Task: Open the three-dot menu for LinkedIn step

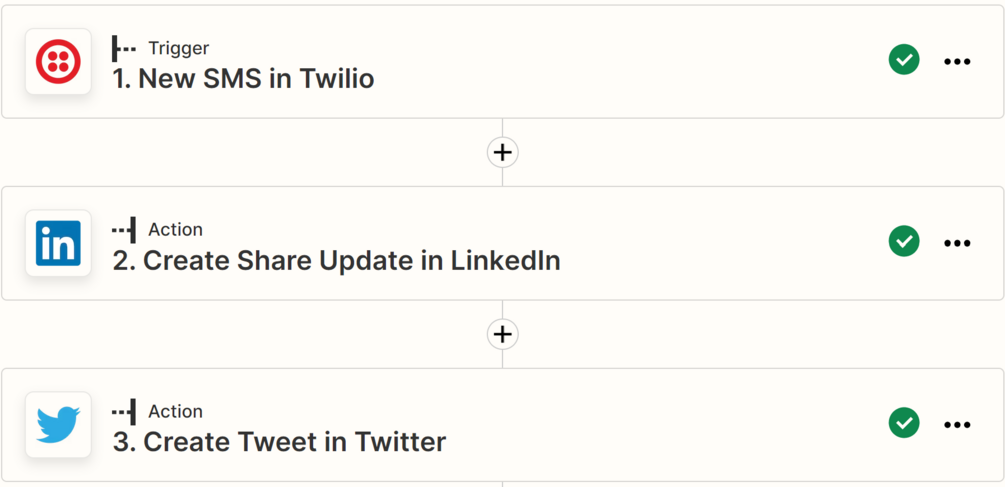Action: click(957, 243)
